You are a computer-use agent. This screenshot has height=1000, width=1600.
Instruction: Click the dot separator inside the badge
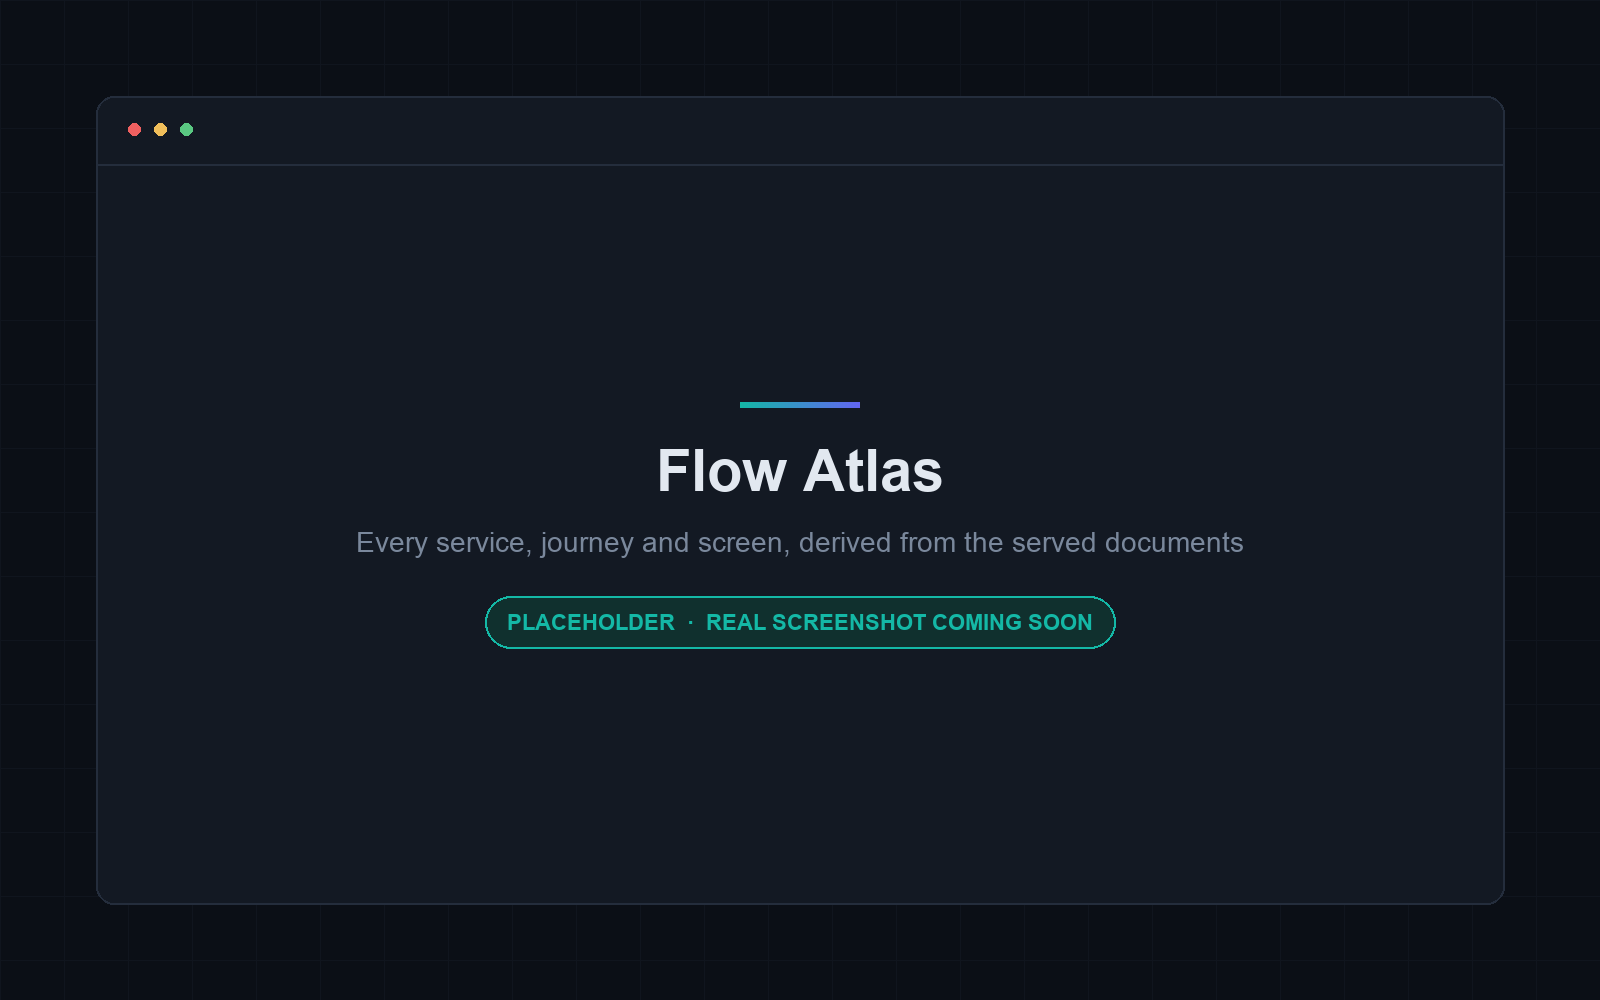[690, 622]
